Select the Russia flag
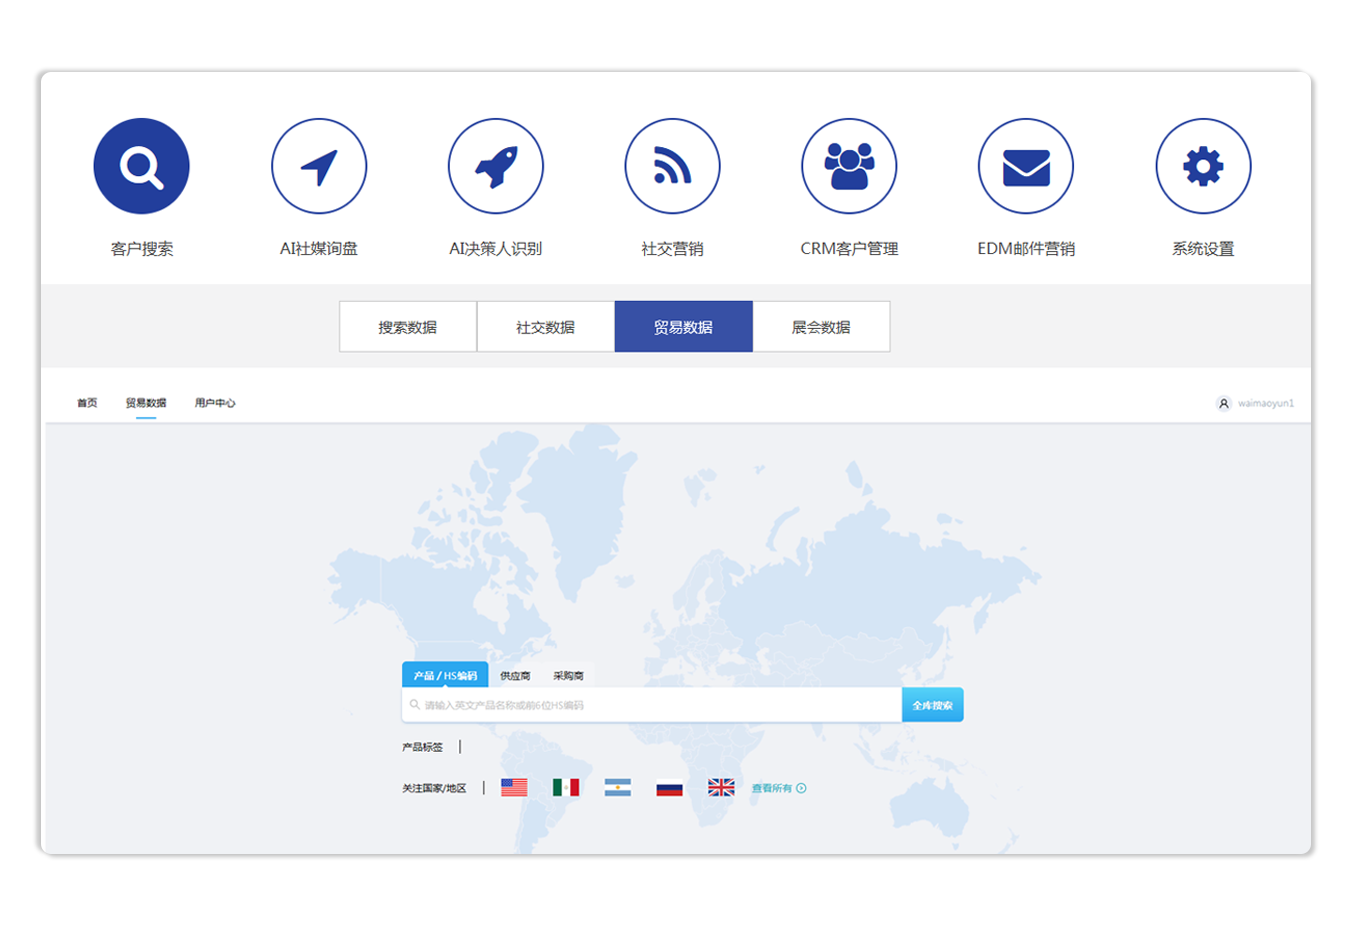The image size is (1346, 942). (669, 788)
